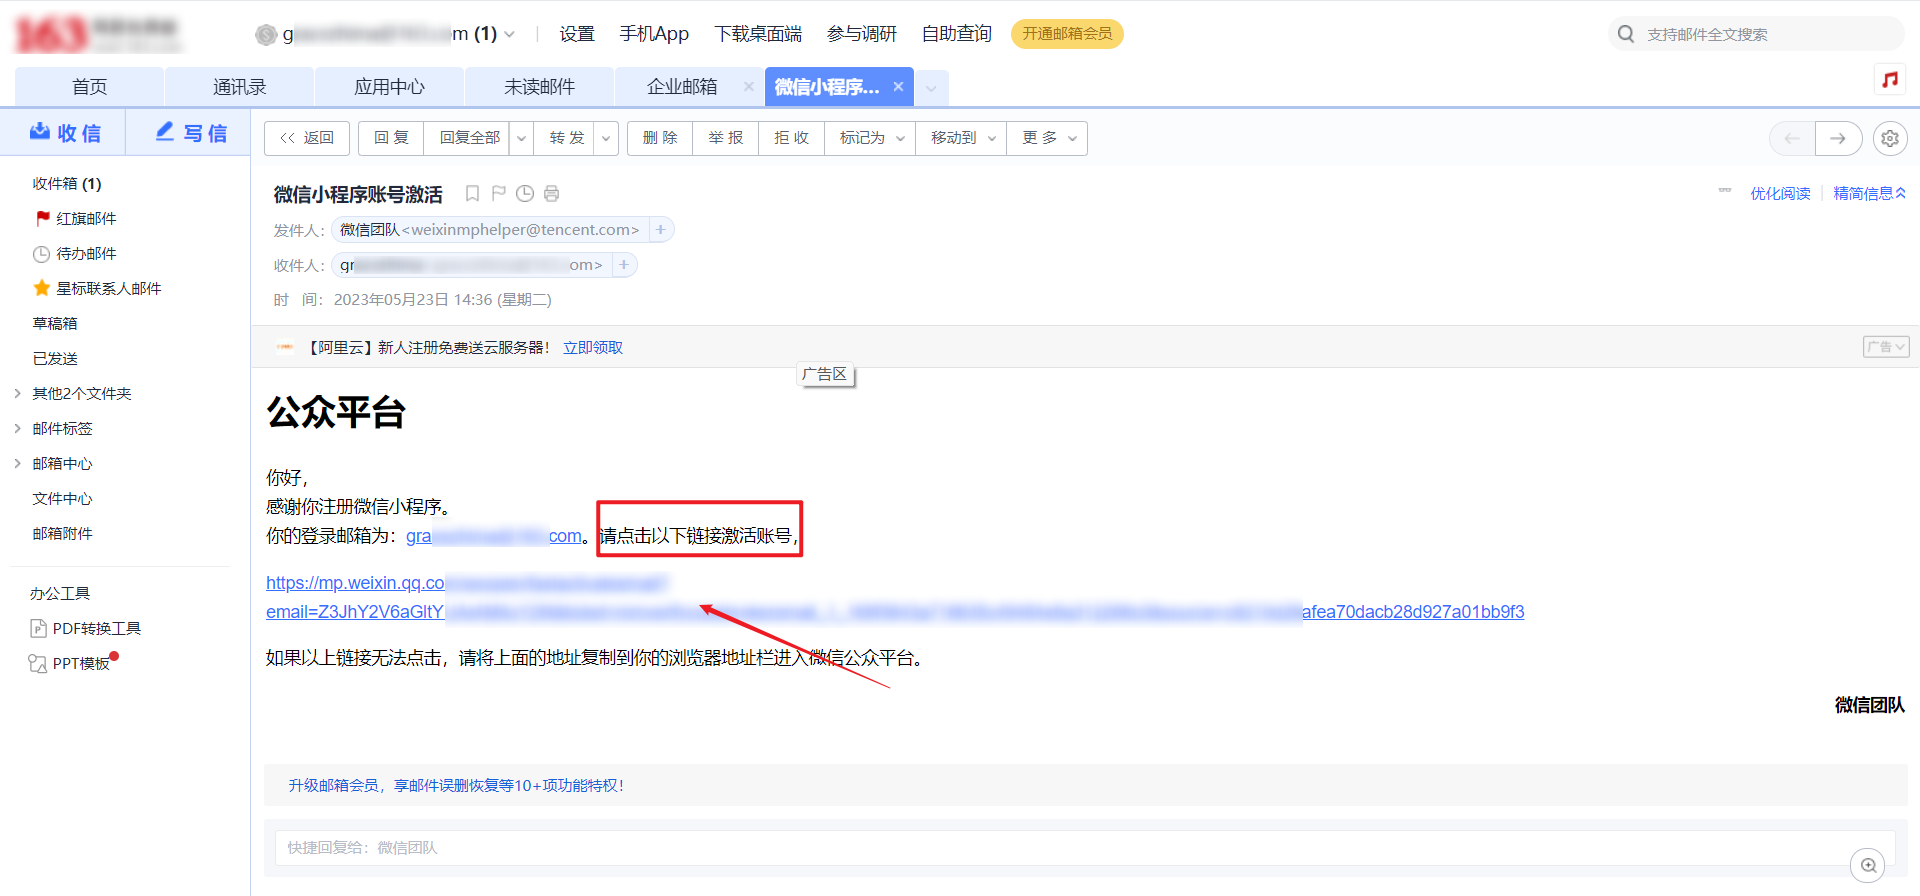The image size is (1920, 896).
Task: Add recipient to contacts plus icon
Action: point(623,264)
